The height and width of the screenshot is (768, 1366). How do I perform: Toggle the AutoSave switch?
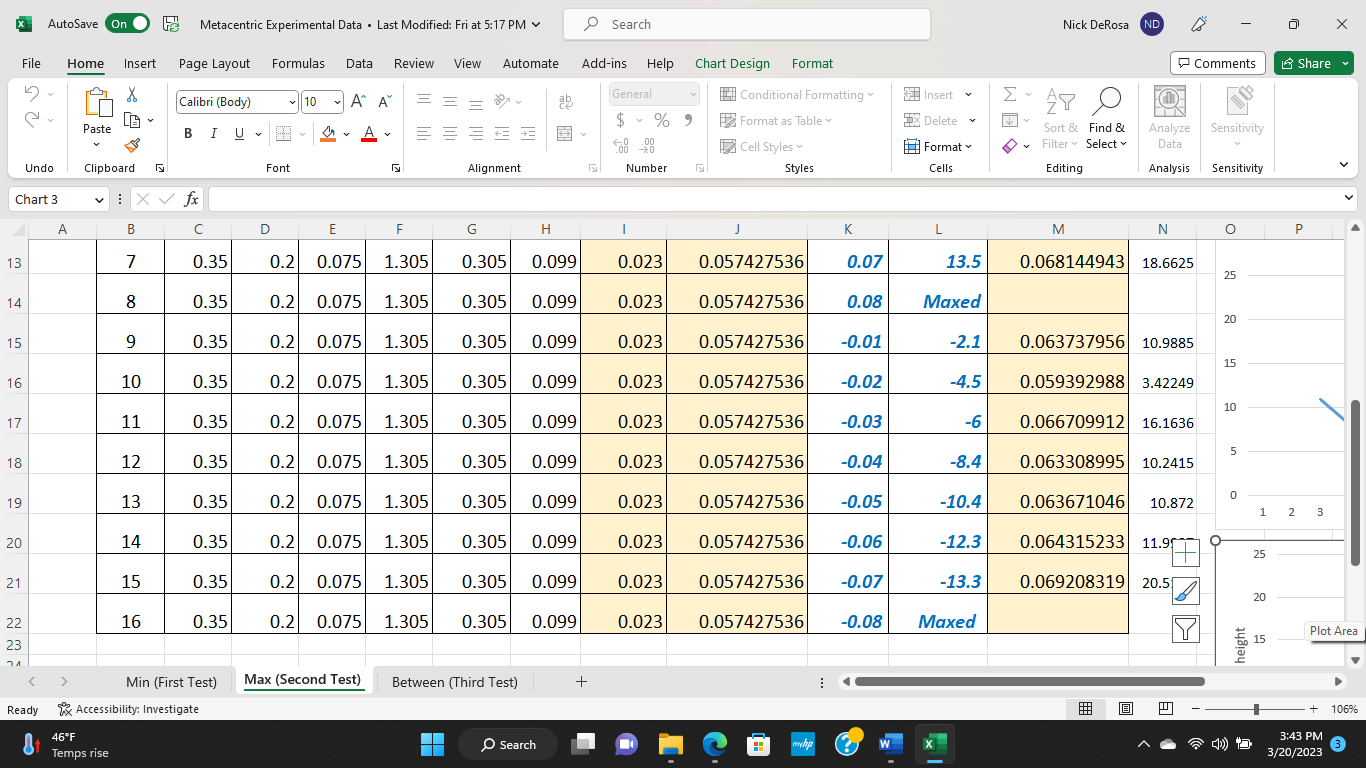point(127,24)
